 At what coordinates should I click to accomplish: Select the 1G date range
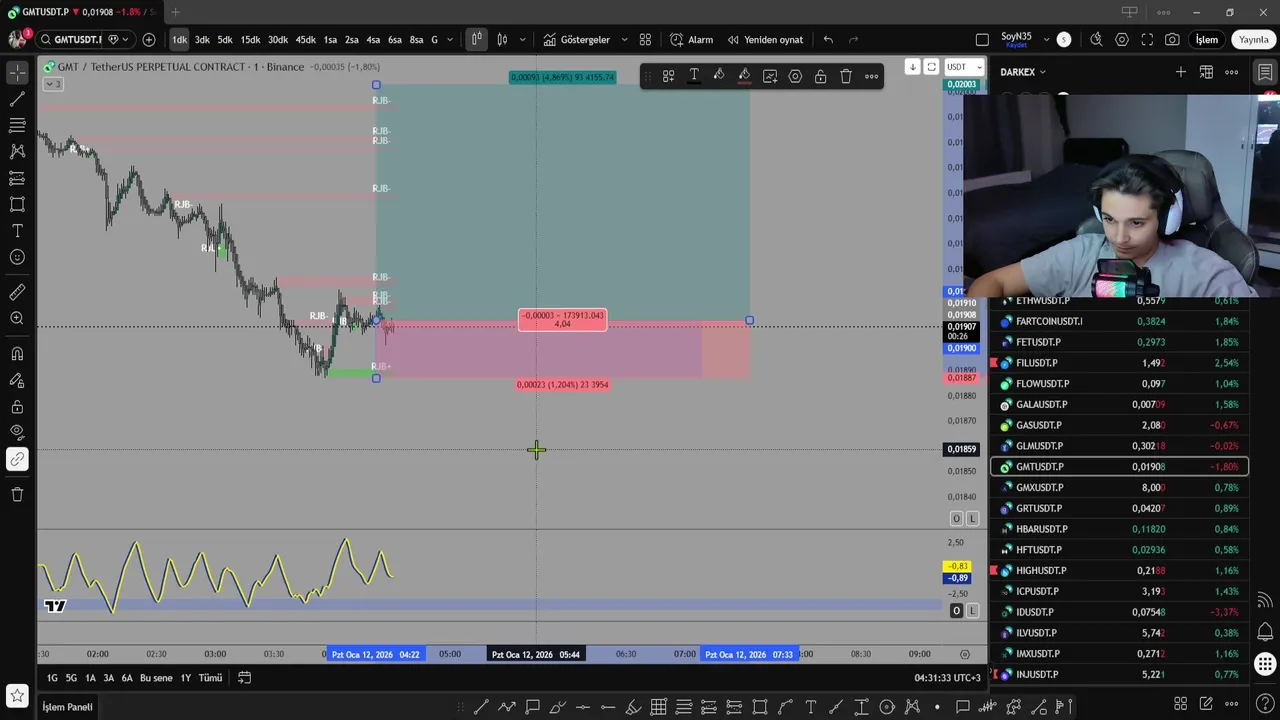click(x=52, y=678)
